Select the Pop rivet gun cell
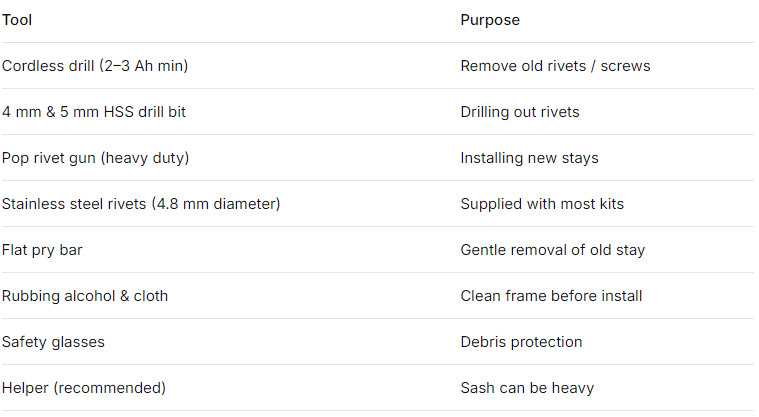The image size is (759, 417). (95, 158)
